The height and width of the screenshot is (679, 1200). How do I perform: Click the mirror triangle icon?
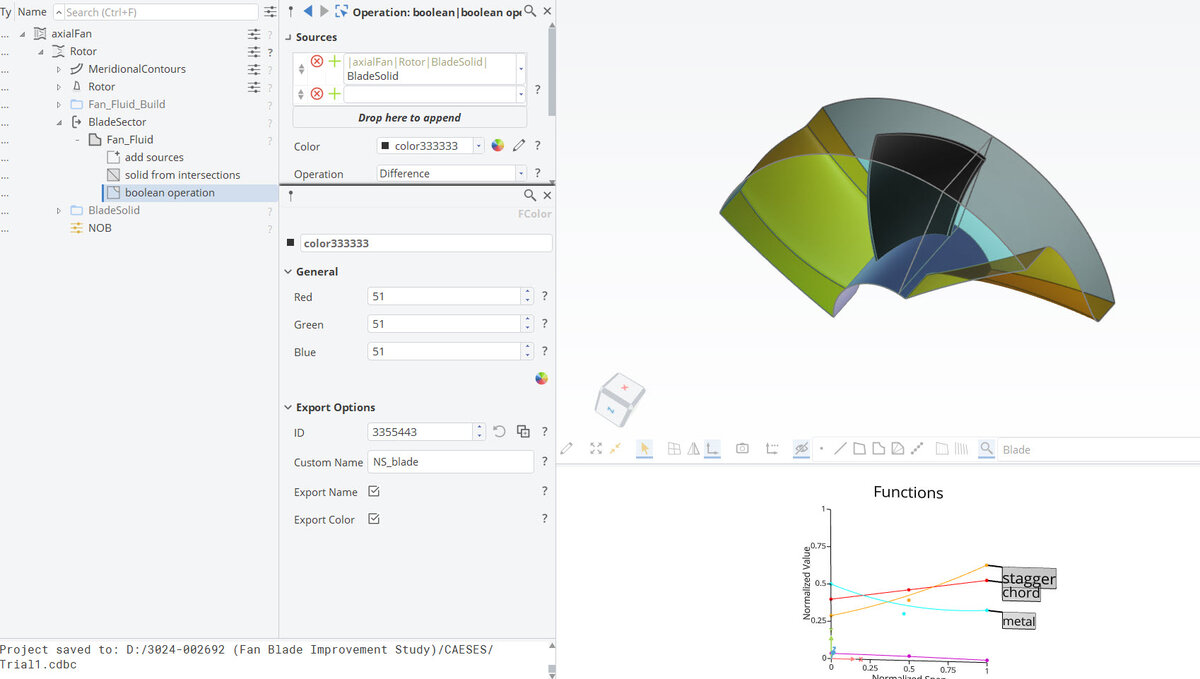693,449
